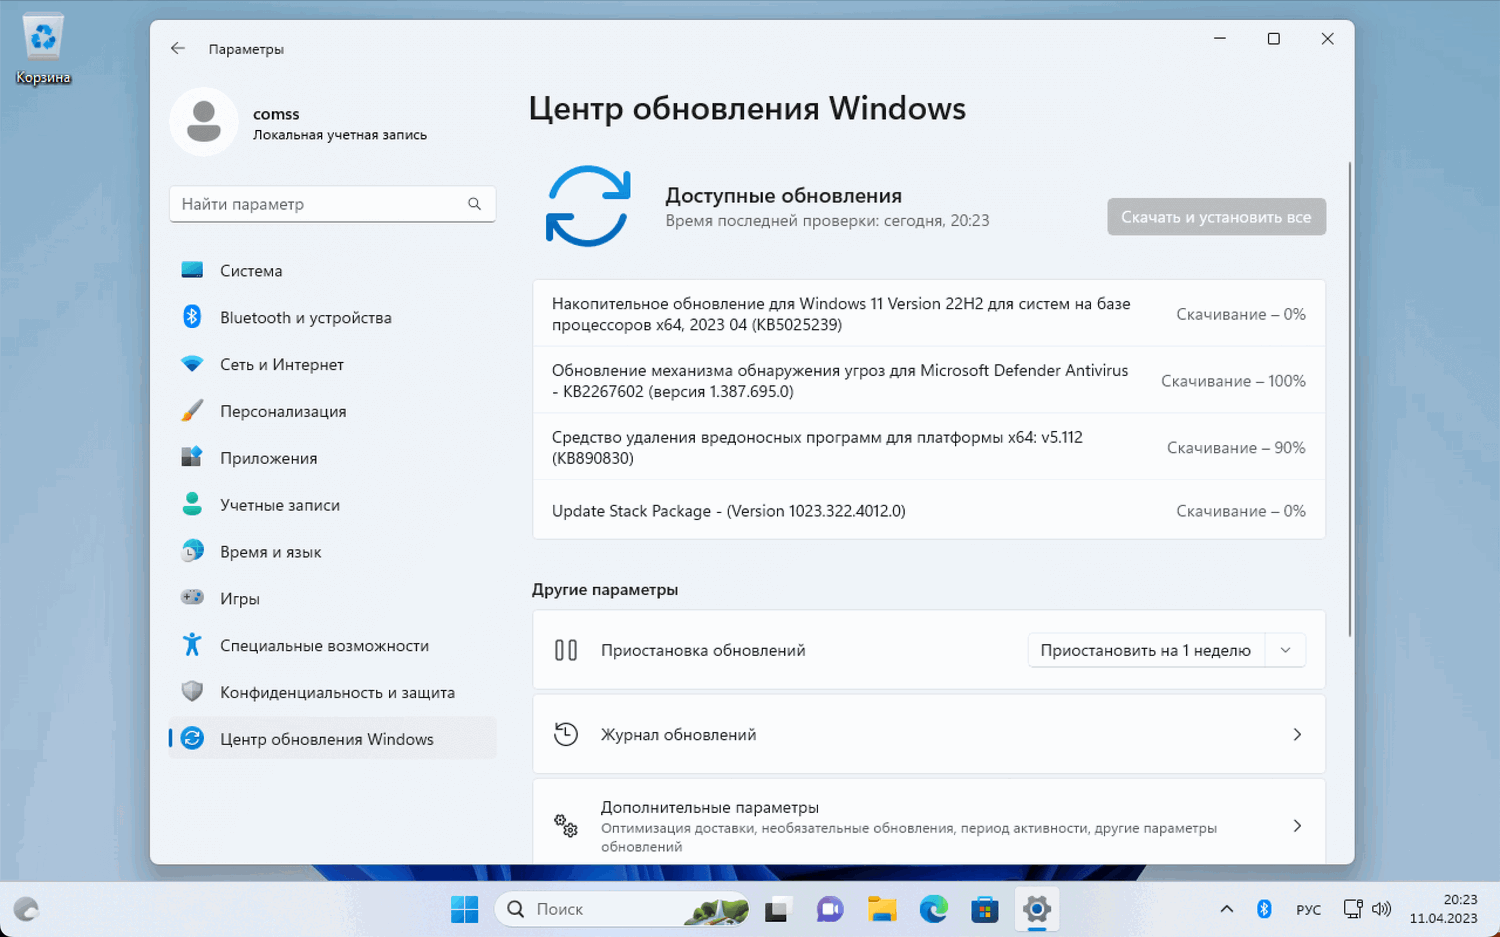Viewport: 1500px width, 937px height.
Task: Launch Microsoft Edge from the taskbar
Action: [933, 909]
